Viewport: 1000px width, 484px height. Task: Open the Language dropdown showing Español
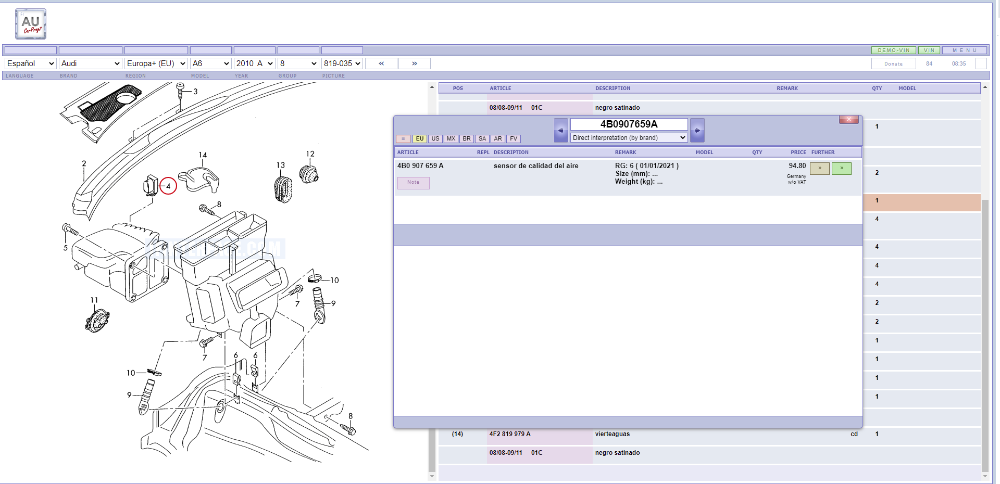click(x=30, y=63)
